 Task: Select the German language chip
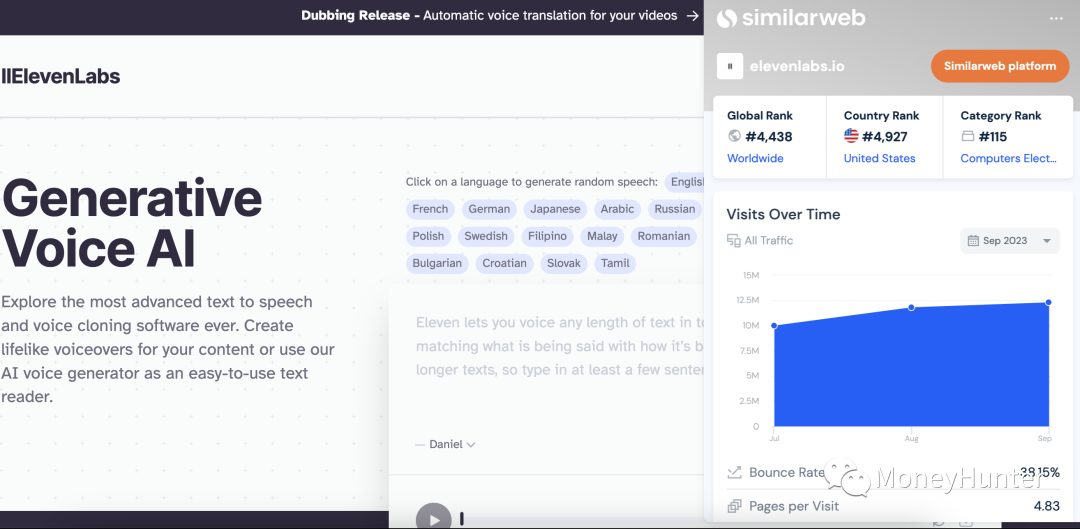[489, 209]
